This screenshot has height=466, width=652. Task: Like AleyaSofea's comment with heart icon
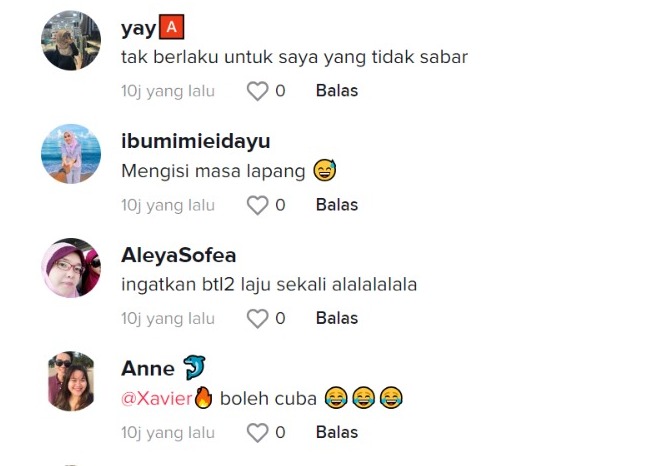pos(257,319)
